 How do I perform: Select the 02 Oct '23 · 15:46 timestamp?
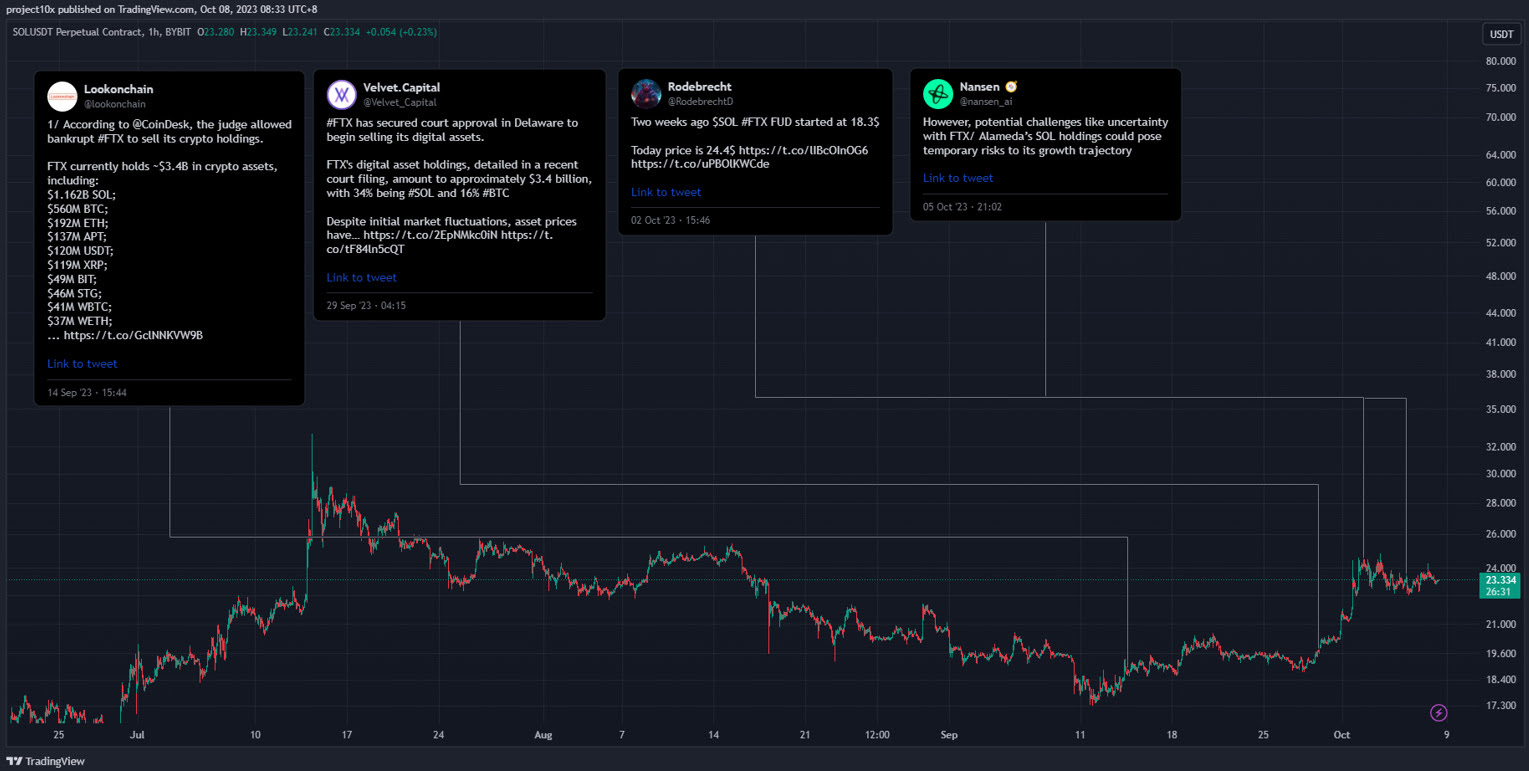coord(671,220)
